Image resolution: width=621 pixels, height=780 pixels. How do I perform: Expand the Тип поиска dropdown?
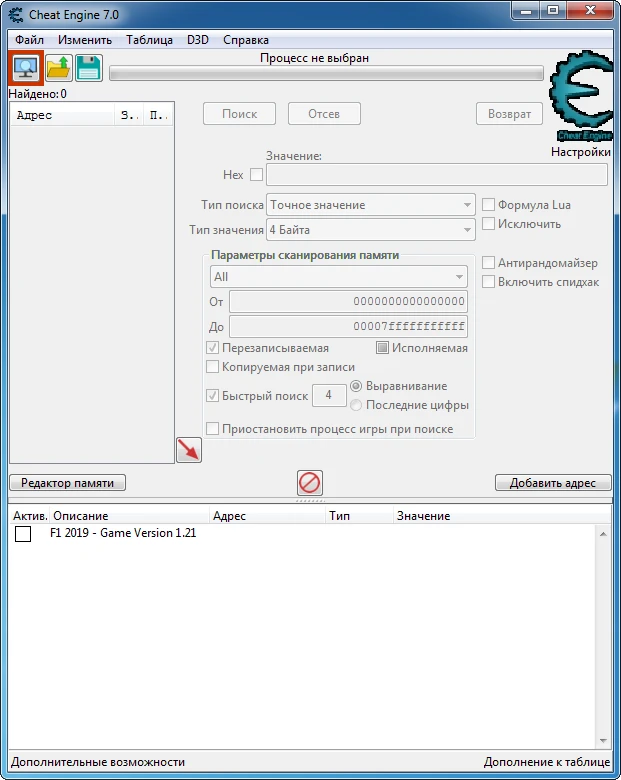coord(371,205)
